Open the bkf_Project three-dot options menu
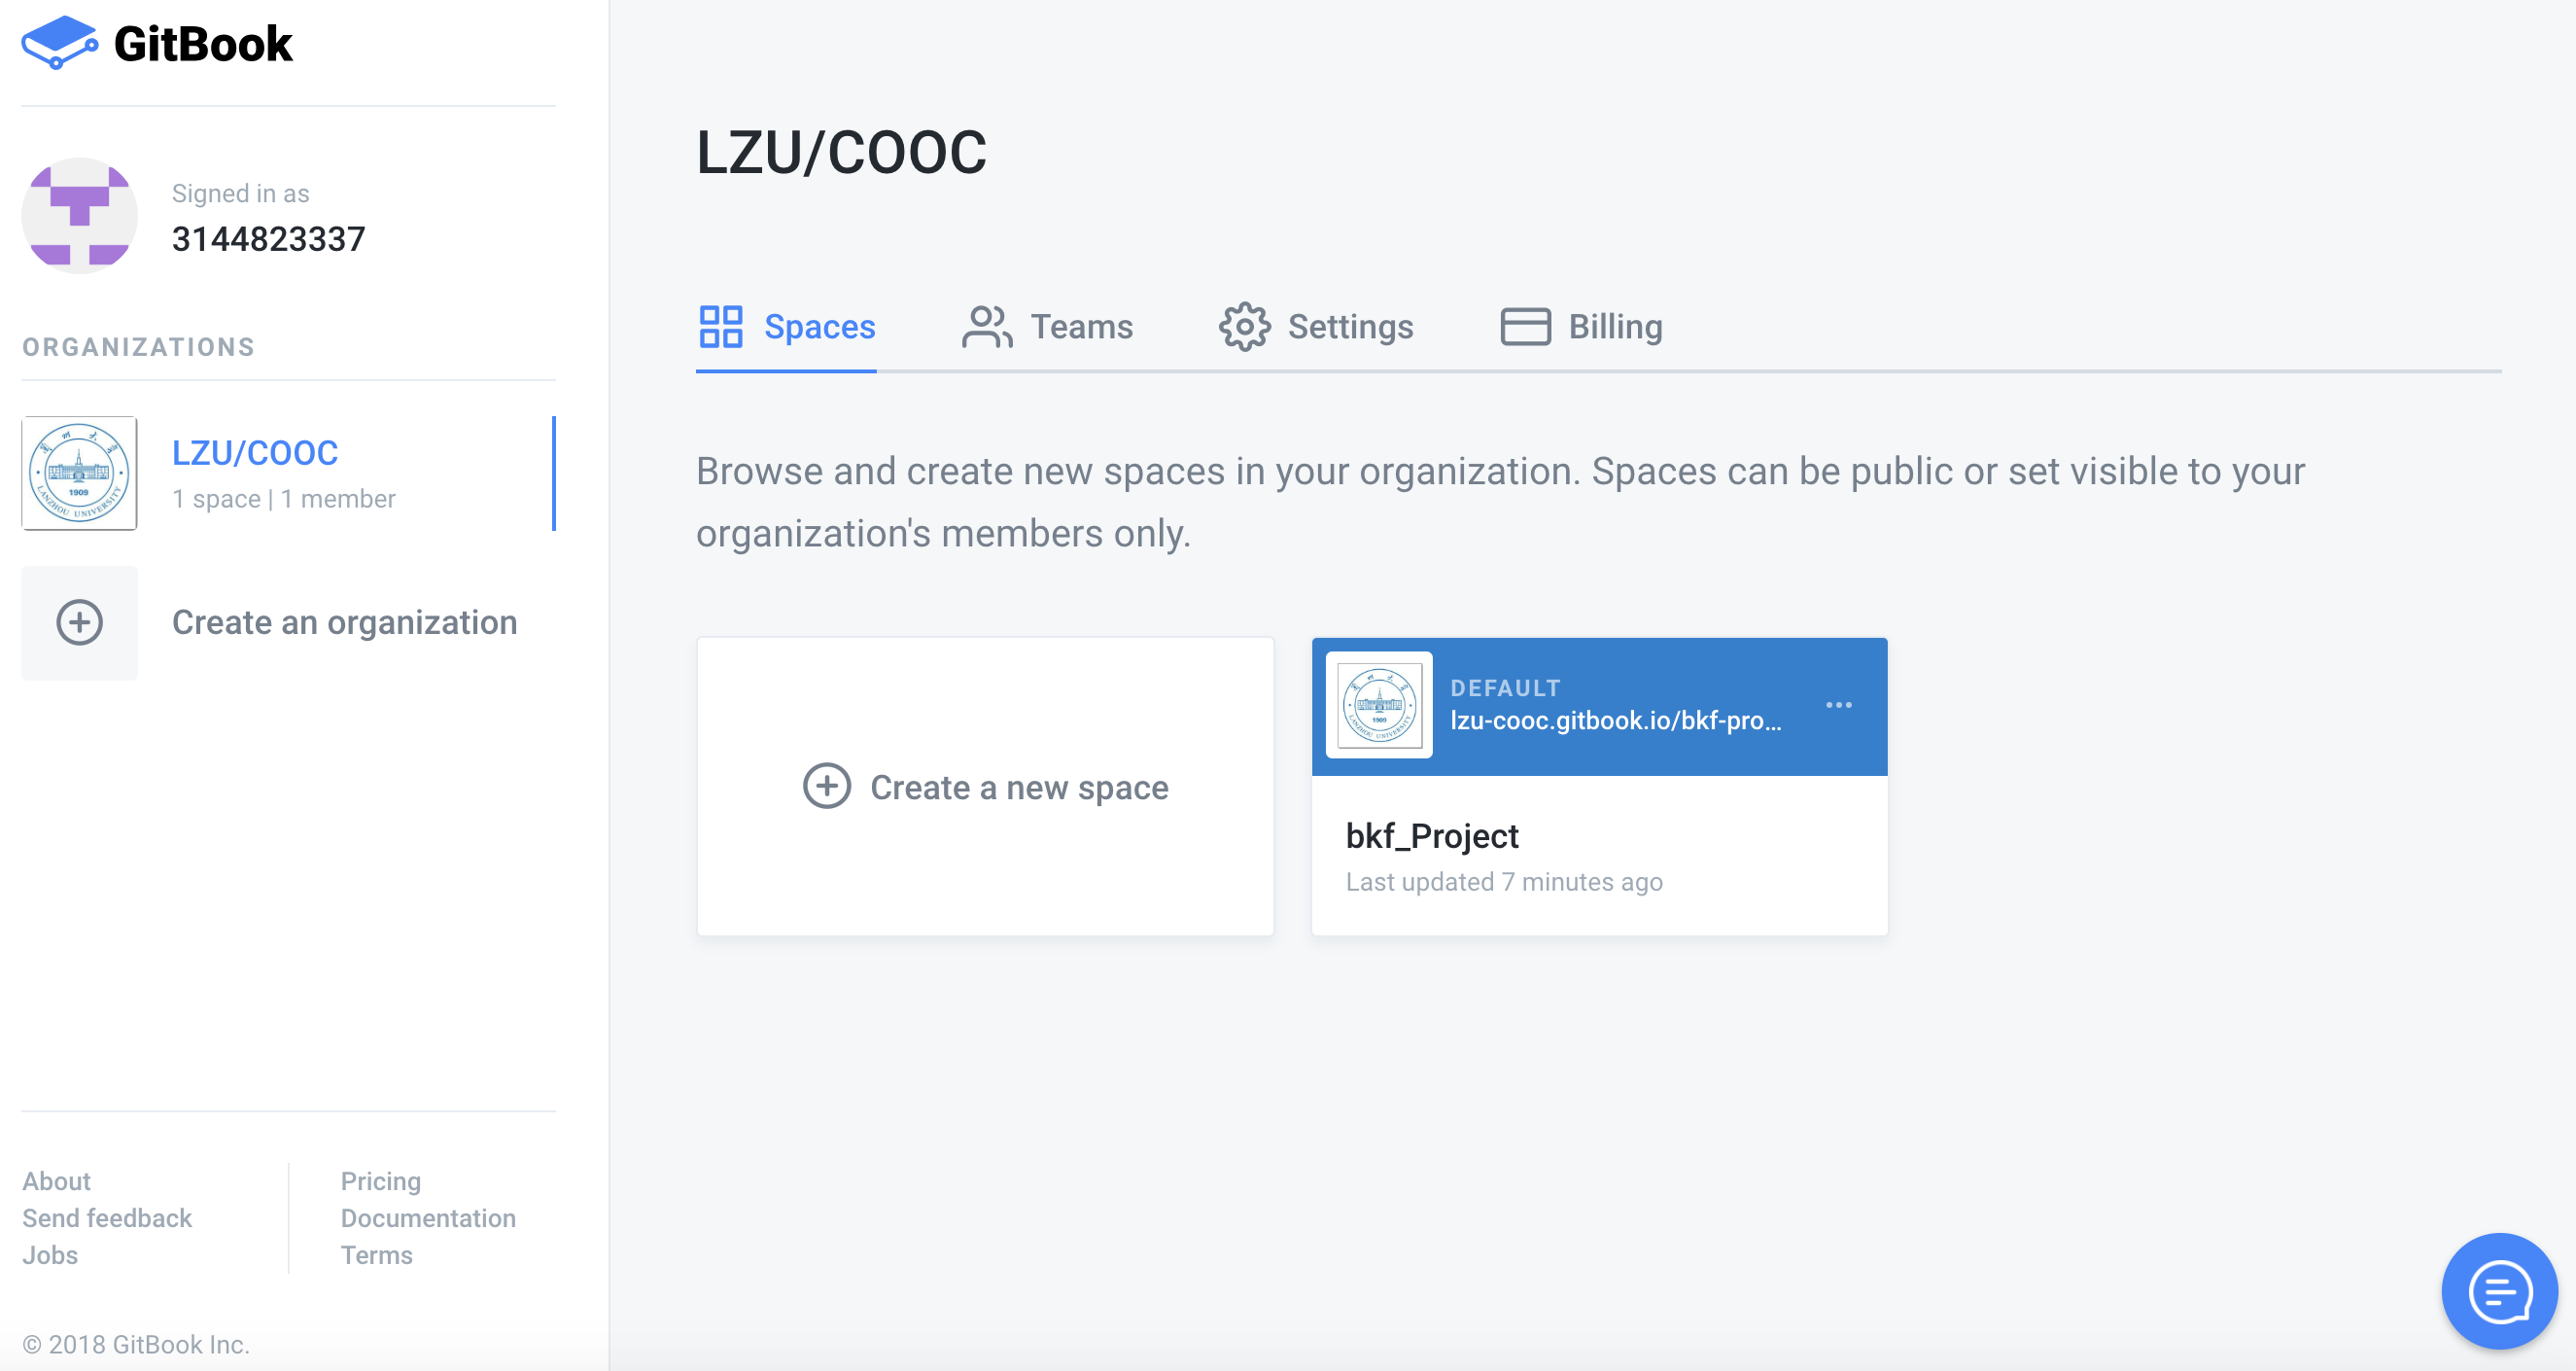The height and width of the screenshot is (1371, 2576). (x=1838, y=705)
